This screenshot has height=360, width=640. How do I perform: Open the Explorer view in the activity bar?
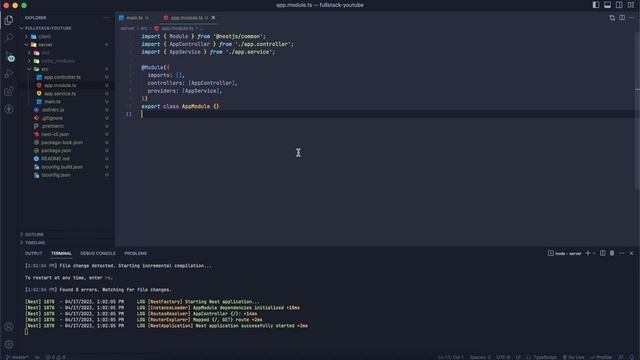click(9, 20)
